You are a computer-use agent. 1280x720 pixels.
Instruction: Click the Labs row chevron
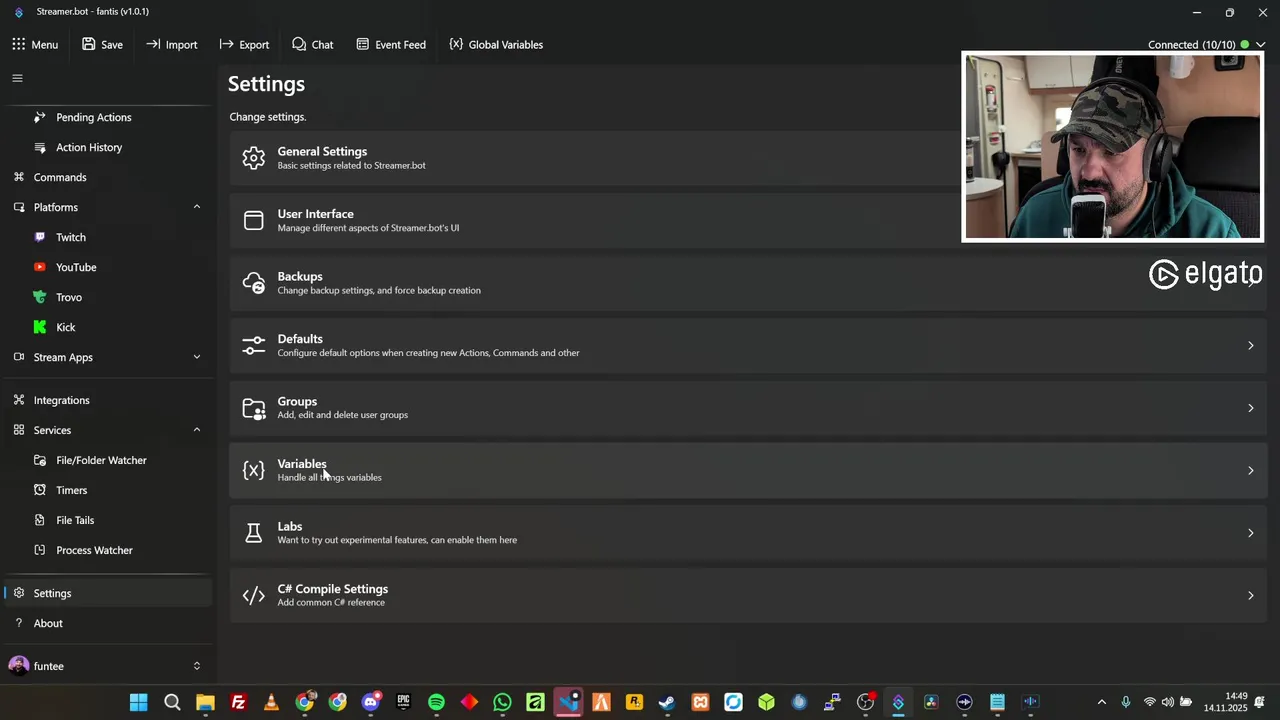coord(1250,533)
